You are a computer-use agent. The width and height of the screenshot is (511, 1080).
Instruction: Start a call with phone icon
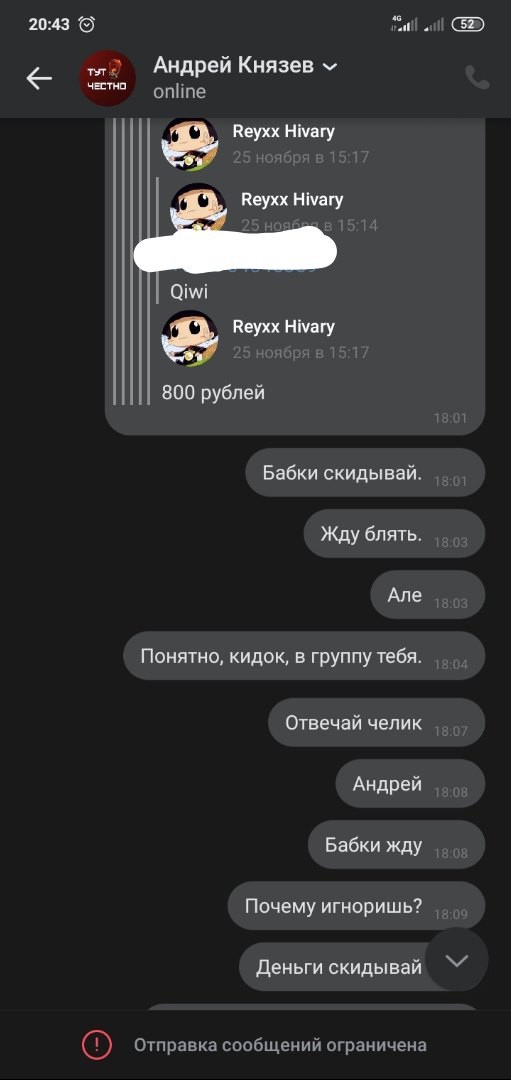pyautogui.click(x=477, y=78)
